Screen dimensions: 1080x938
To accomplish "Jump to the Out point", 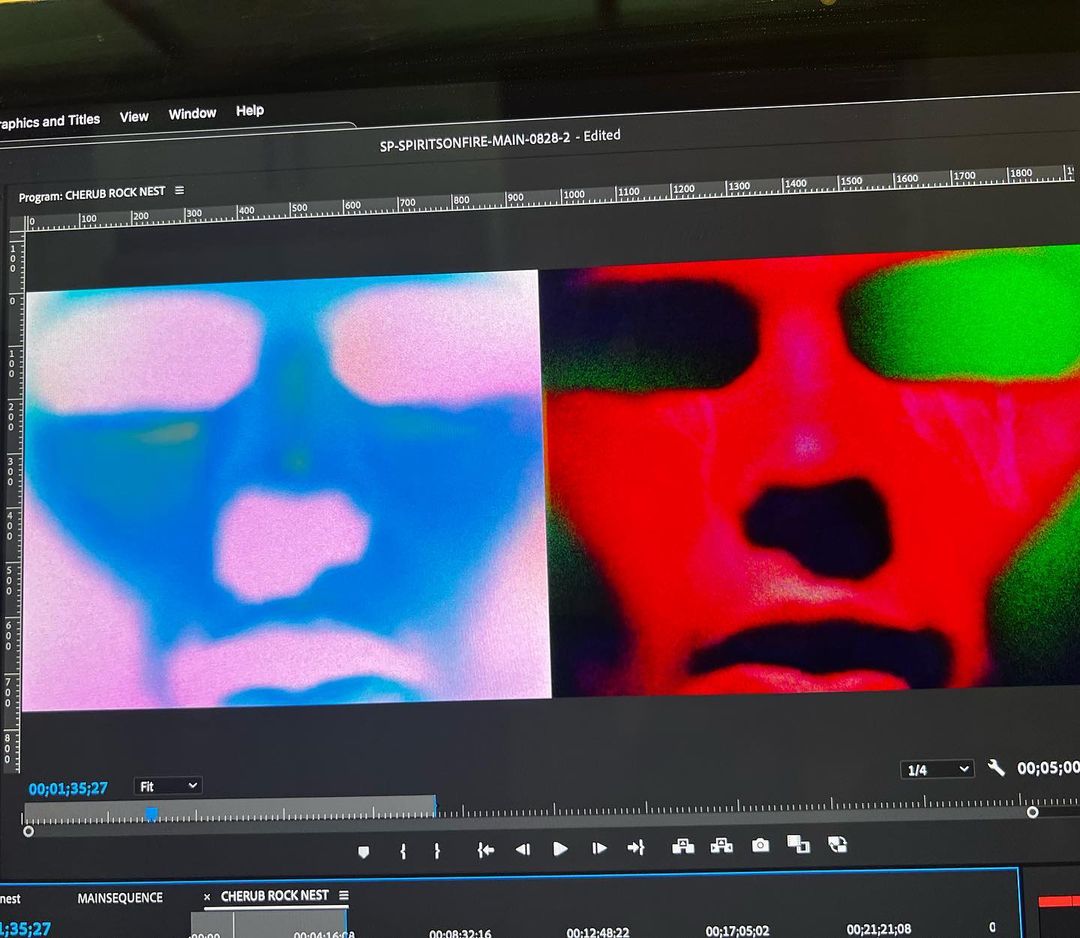I will coord(636,848).
